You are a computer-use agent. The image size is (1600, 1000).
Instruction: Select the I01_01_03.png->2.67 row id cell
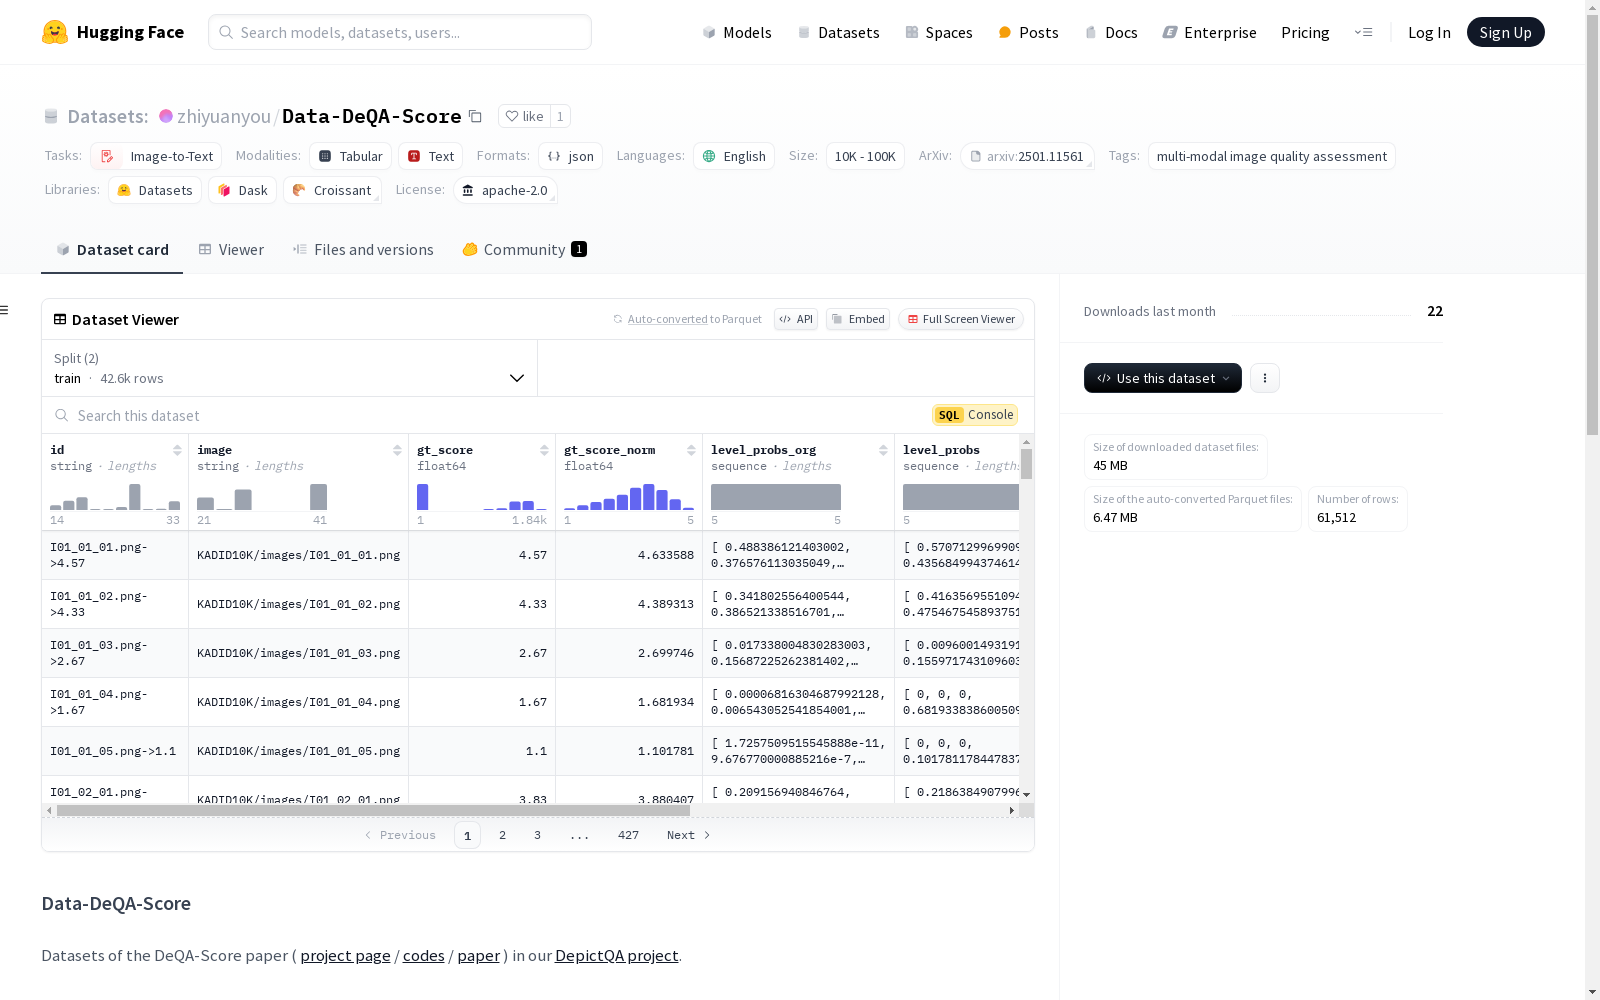click(x=115, y=653)
